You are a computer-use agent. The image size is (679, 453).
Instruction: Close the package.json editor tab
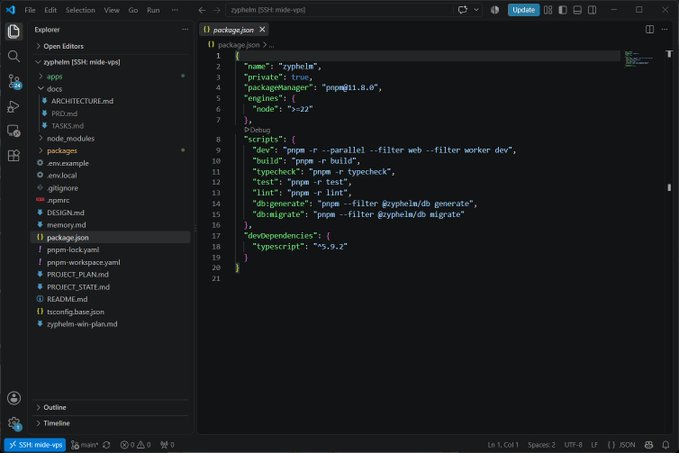[x=262, y=29]
